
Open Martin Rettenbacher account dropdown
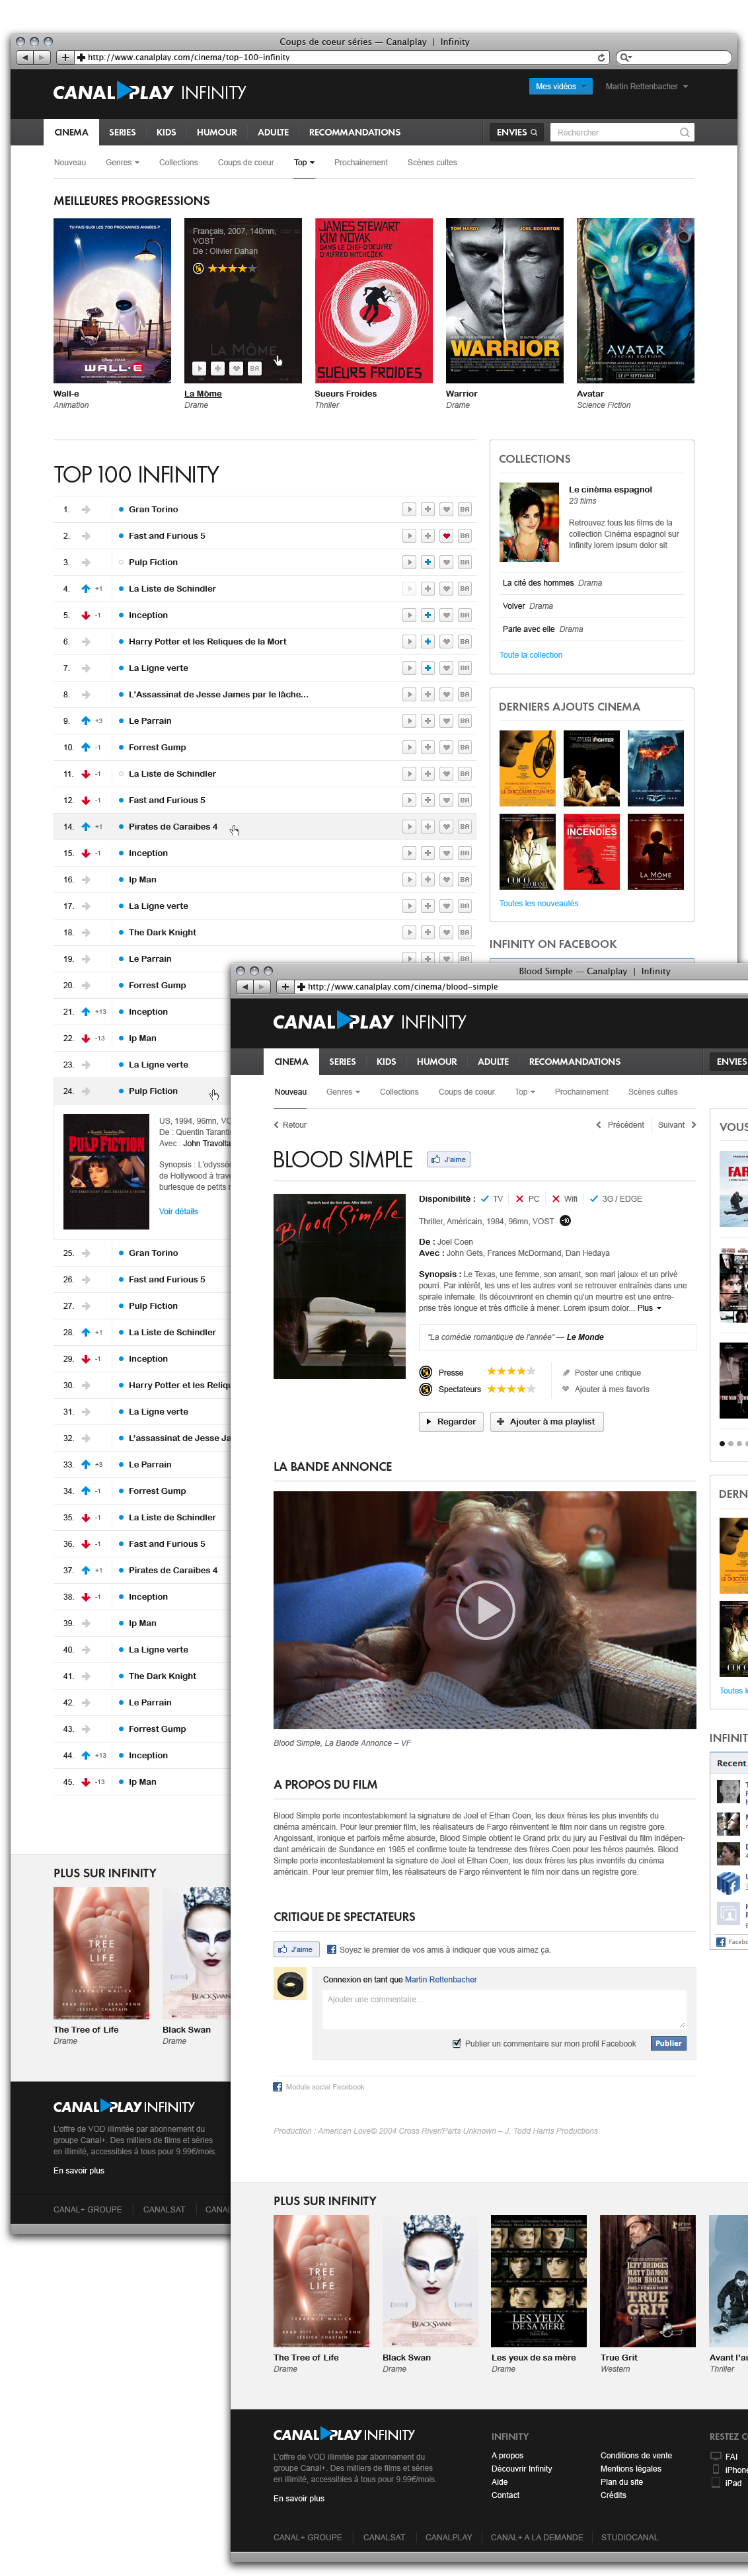pyautogui.click(x=646, y=87)
